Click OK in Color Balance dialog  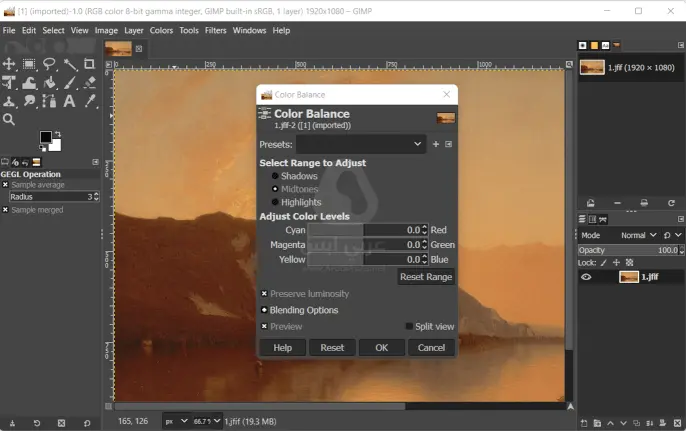click(382, 347)
